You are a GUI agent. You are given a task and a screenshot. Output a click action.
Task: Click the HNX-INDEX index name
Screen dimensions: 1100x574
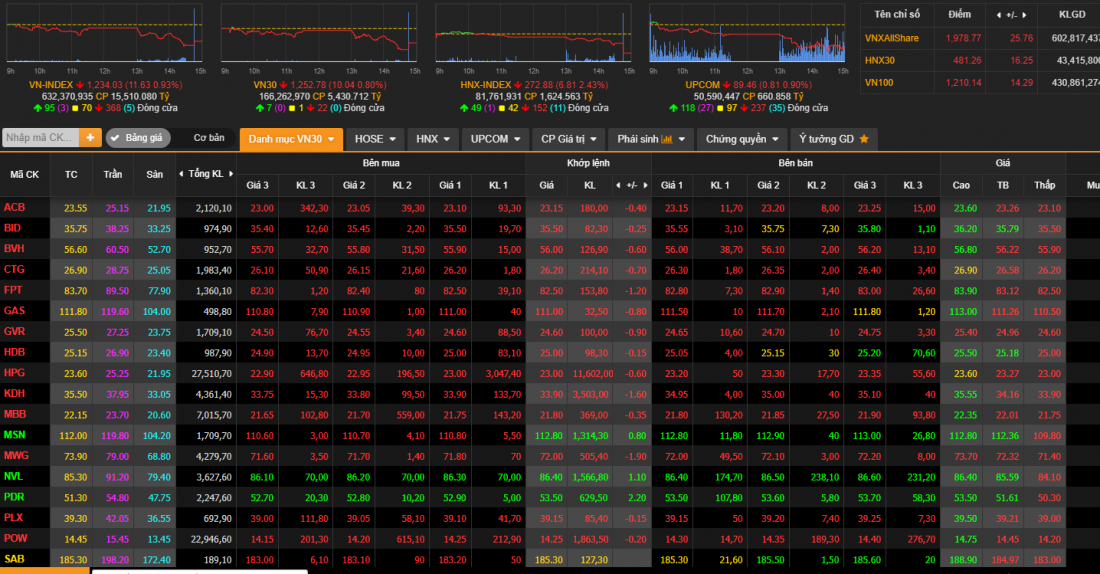click(485, 85)
